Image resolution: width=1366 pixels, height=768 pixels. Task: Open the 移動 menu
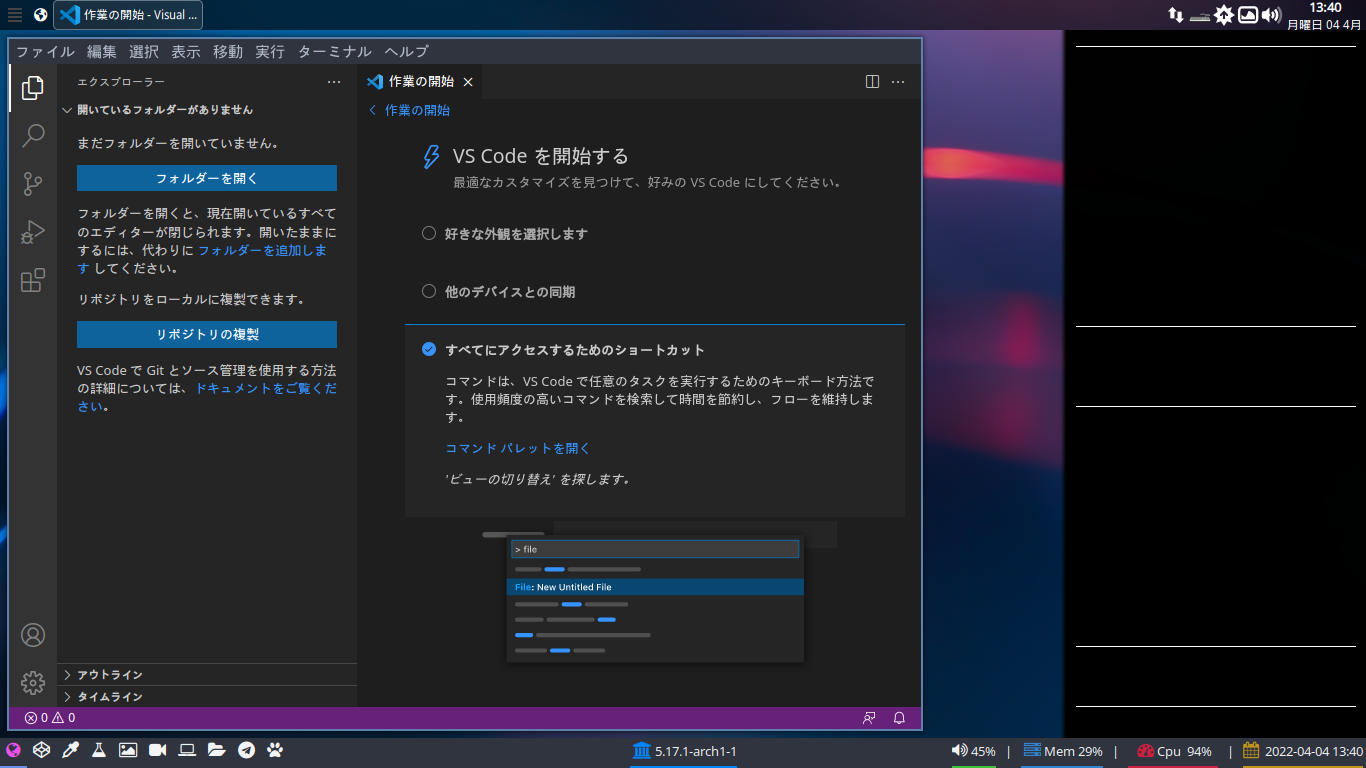click(x=228, y=52)
